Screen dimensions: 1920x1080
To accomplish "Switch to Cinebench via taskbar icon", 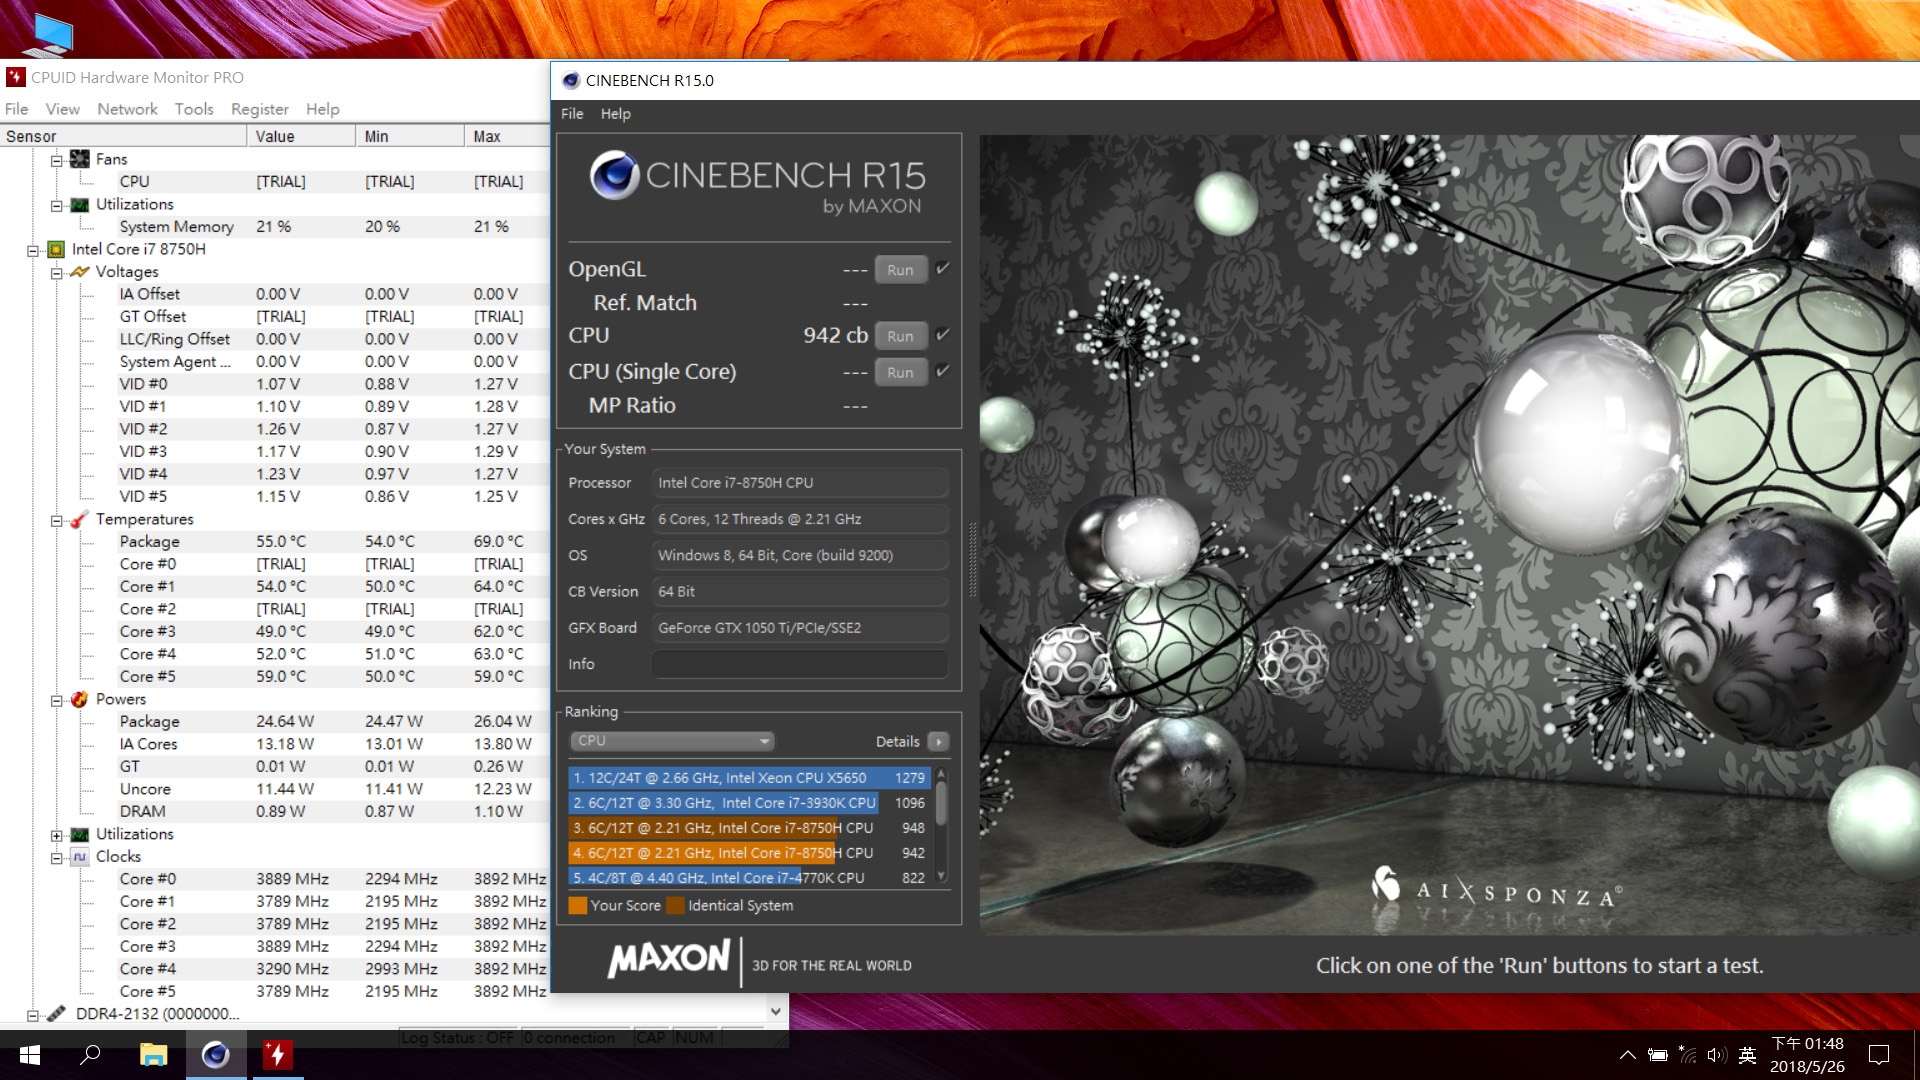I will click(215, 1055).
